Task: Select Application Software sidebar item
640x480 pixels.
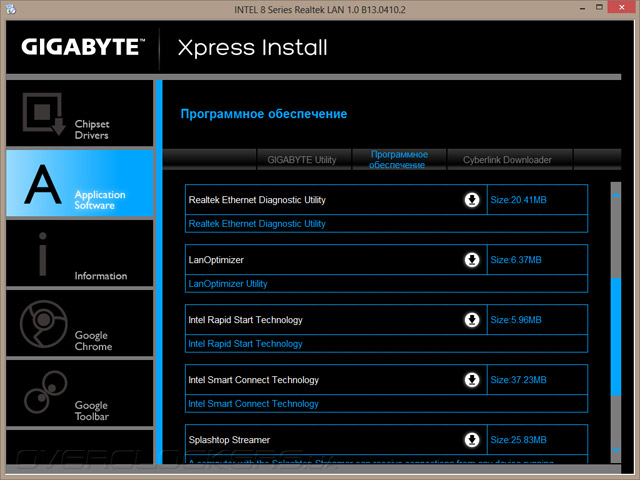Action: [80, 183]
